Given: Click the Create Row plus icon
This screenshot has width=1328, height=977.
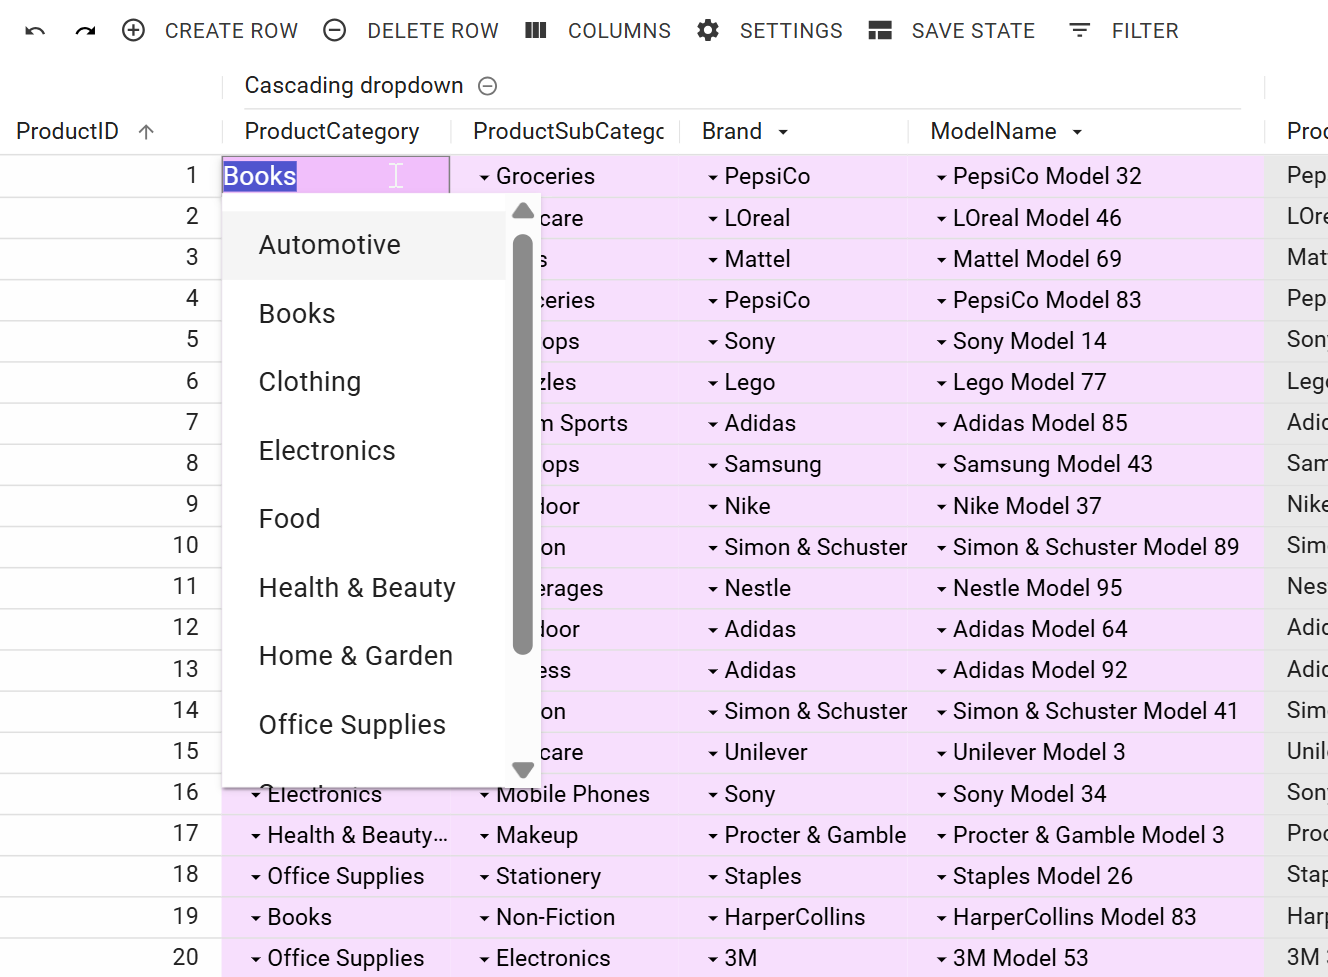Looking at the screenshot, I should 133,31.
